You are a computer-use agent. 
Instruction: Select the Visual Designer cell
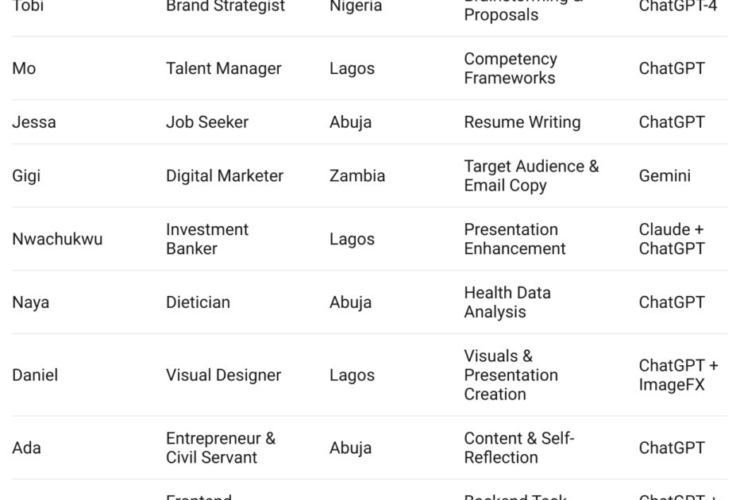pyautogui.click(x=223, y=375)
